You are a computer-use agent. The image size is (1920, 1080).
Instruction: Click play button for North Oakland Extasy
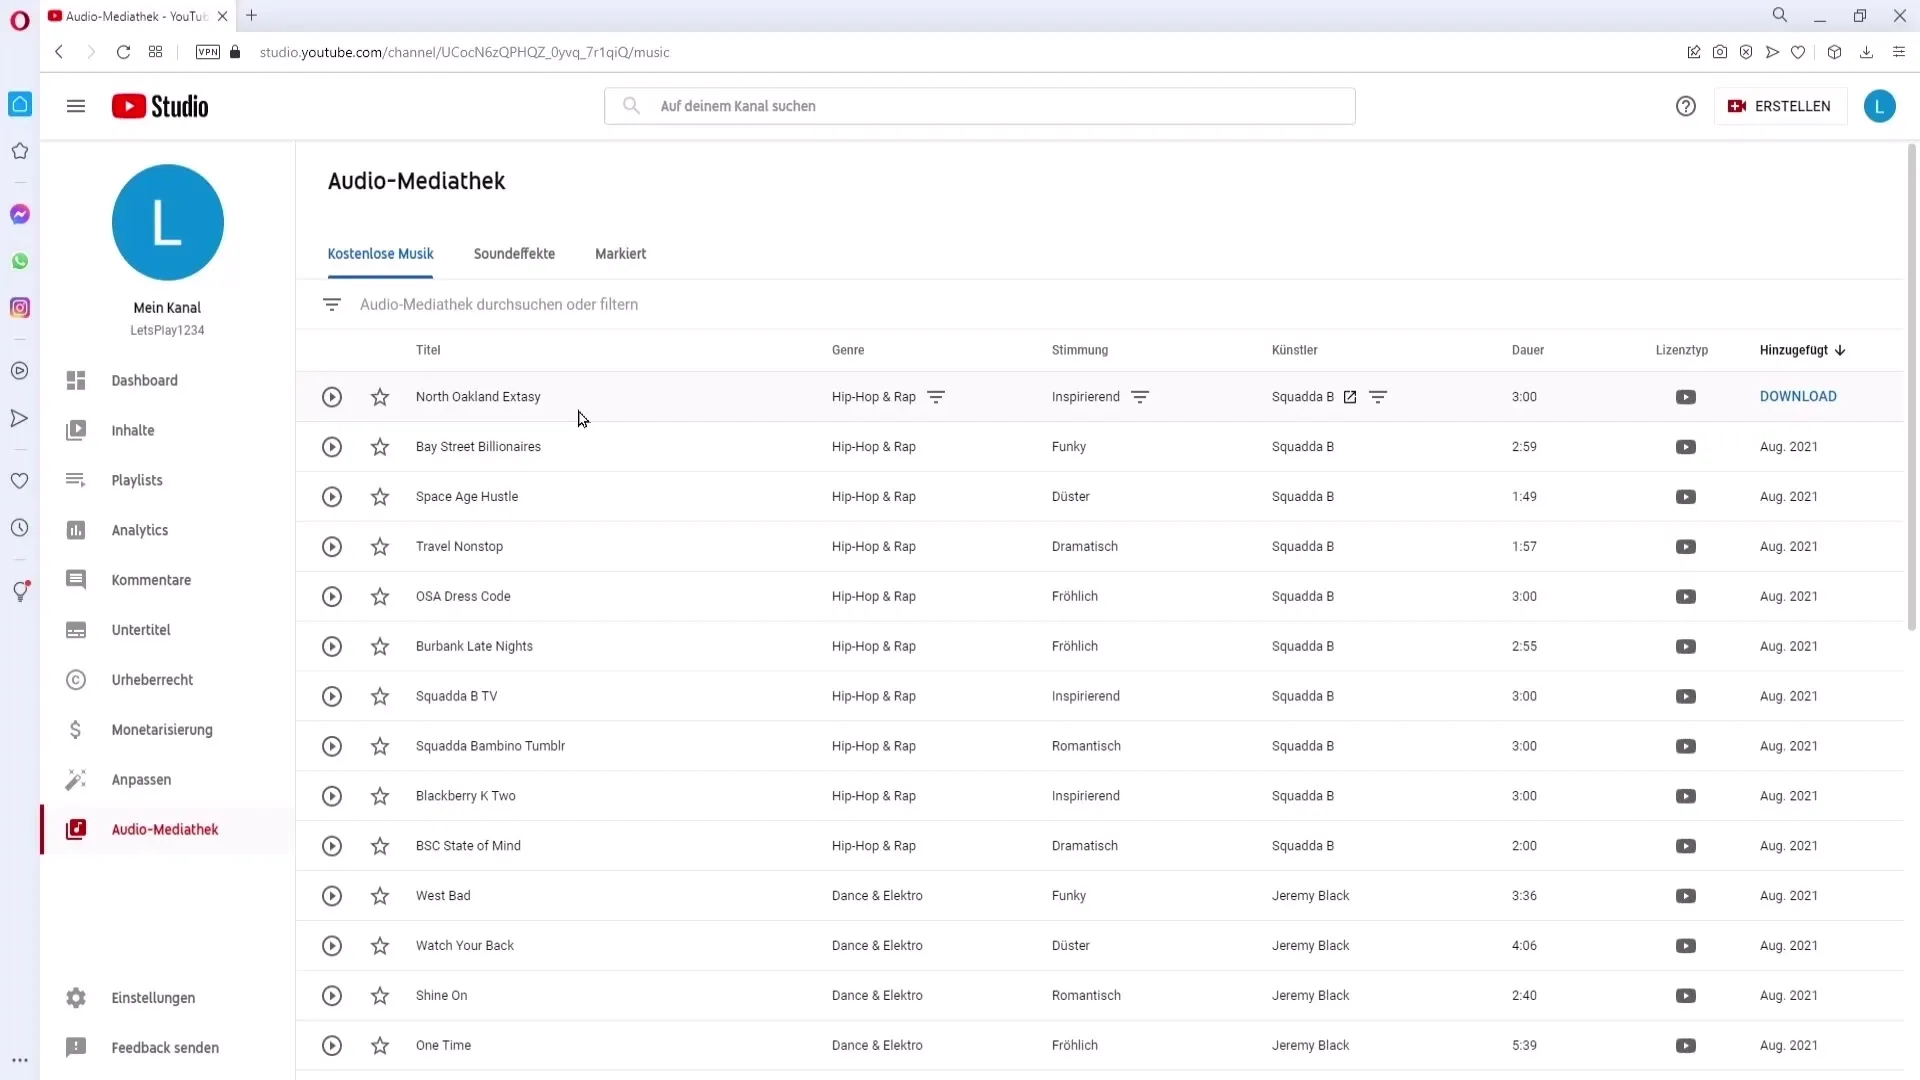pyautogui.click(x=332, y=396)
